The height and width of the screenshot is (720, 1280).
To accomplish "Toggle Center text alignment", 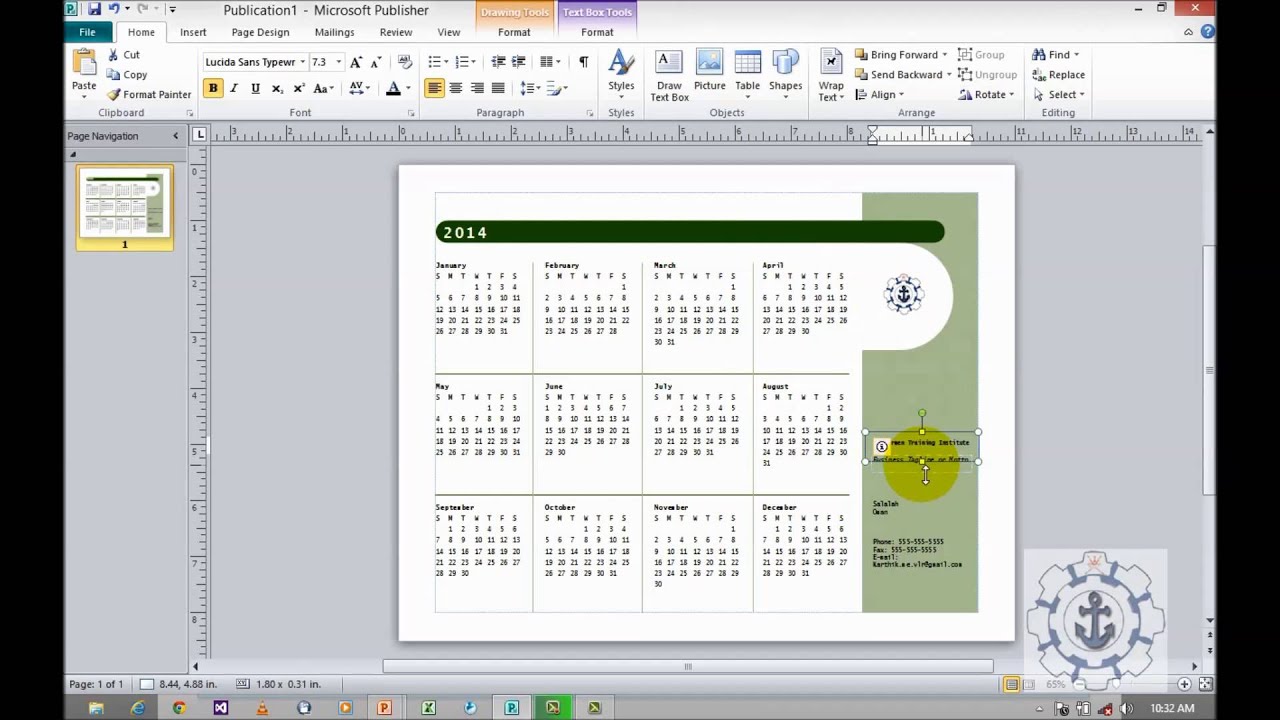I will [456, 89].
